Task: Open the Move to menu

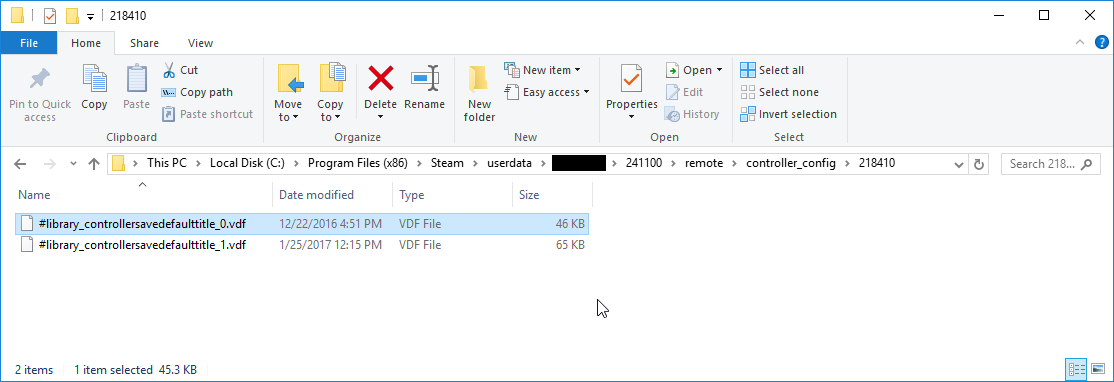Action: click(288, 93)
